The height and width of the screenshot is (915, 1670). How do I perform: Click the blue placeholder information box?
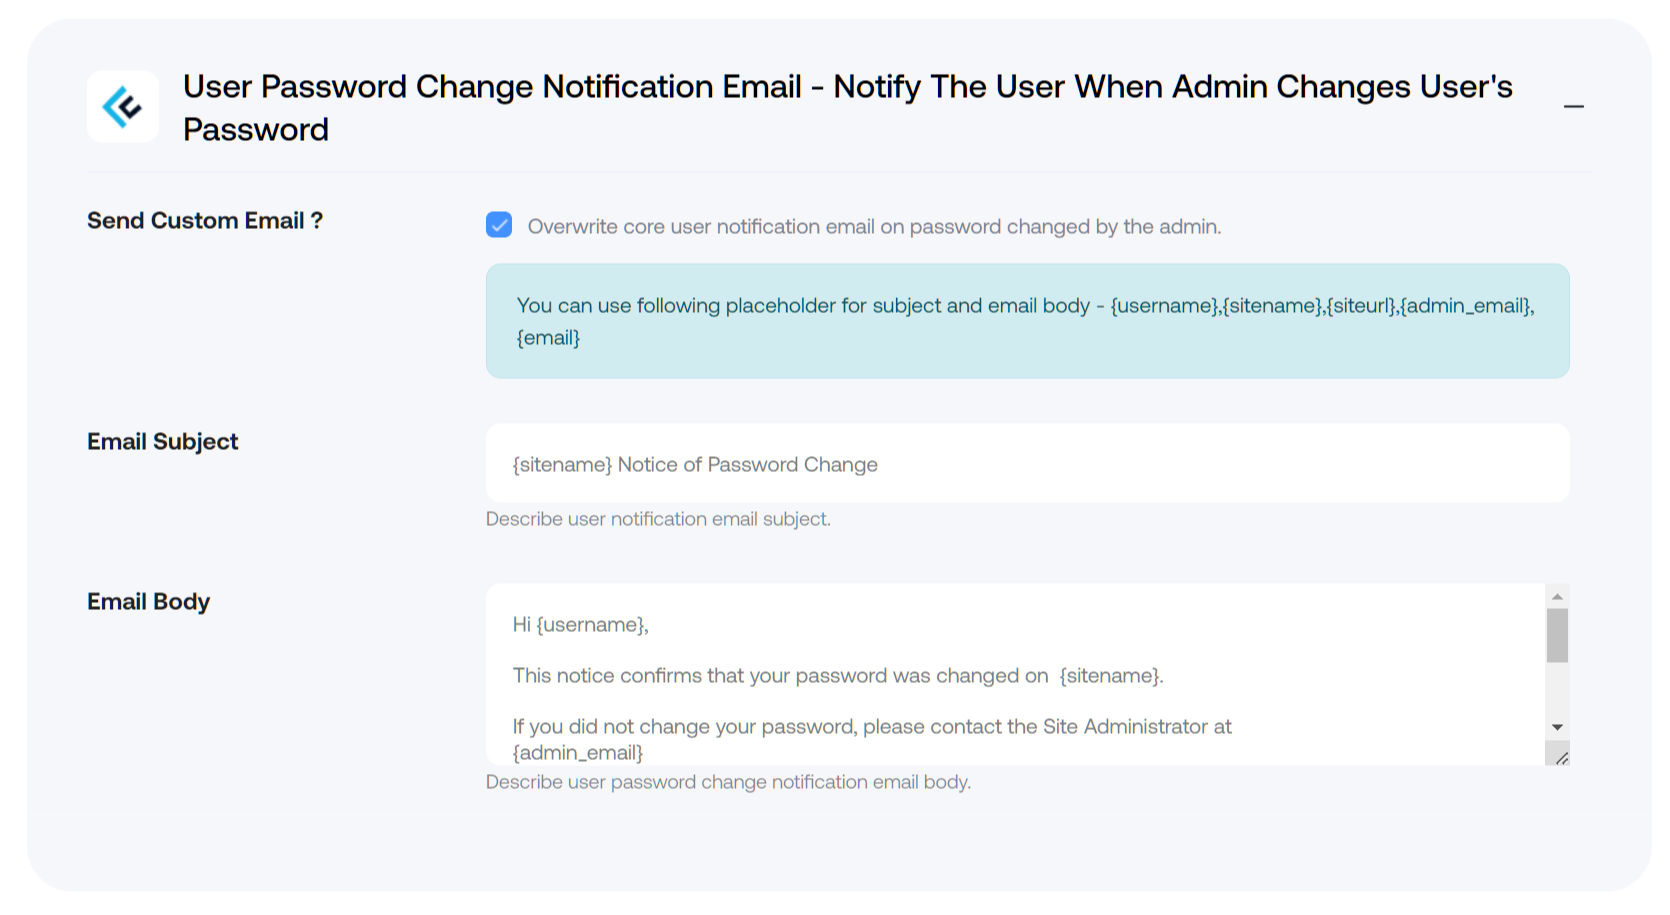tap(1027, 321)
